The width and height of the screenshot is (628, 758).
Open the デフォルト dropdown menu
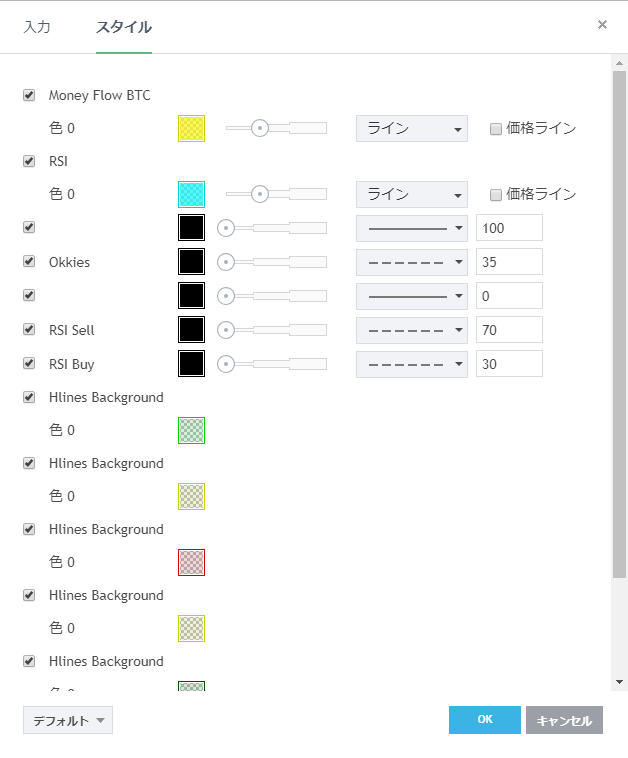[x=68, y=720]
